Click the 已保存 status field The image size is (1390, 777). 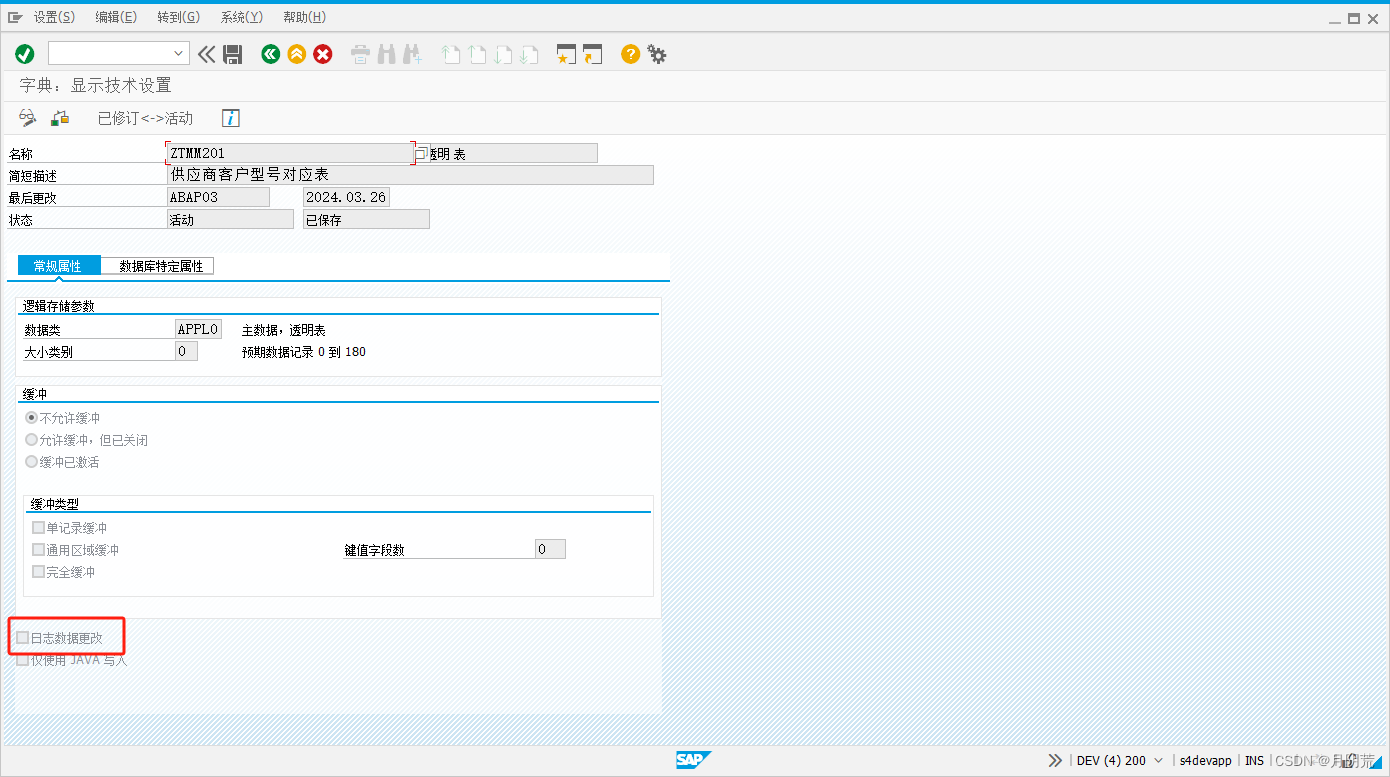(x=366, y=219)
